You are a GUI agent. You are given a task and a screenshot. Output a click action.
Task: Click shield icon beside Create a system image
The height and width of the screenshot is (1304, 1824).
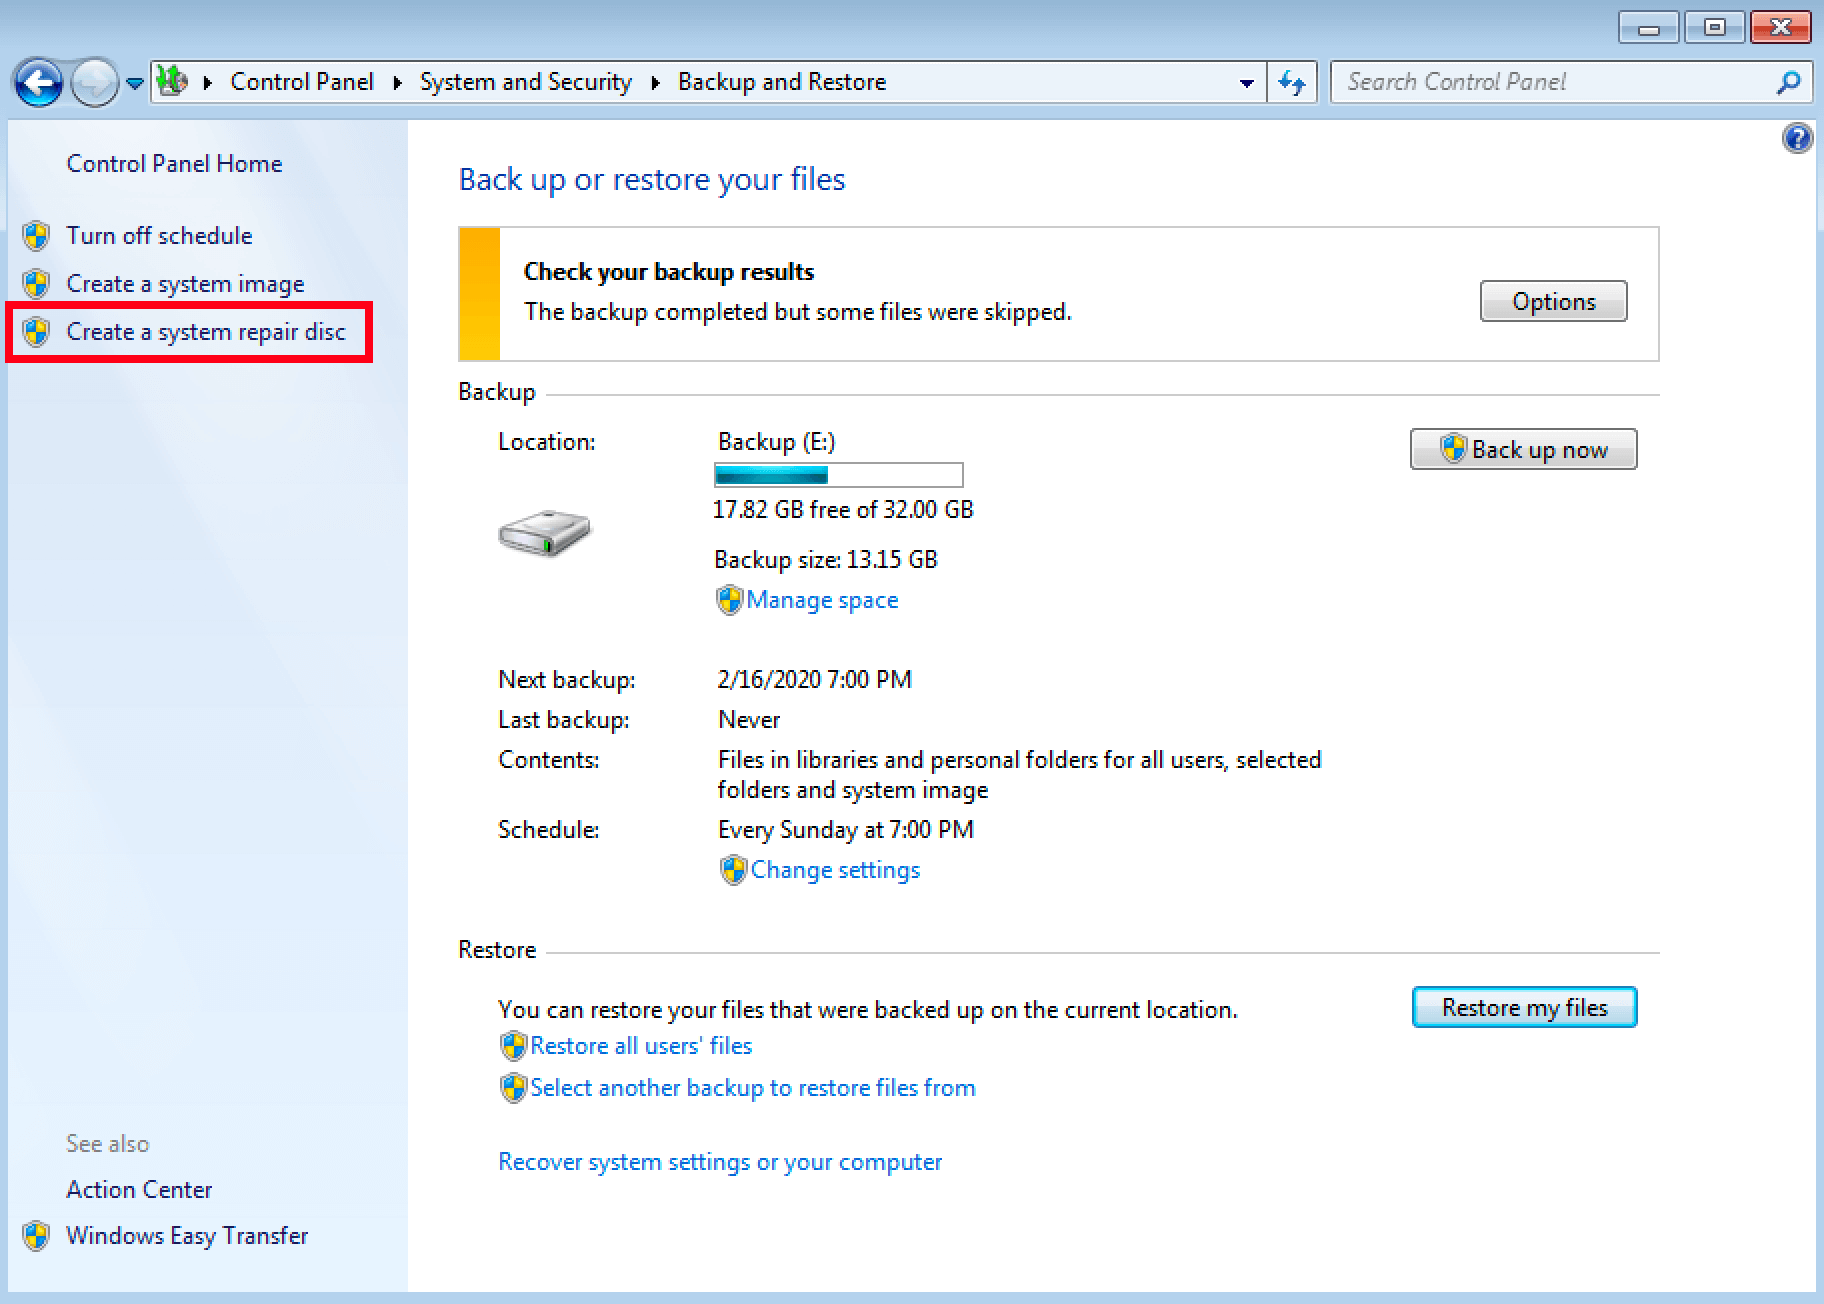(x=36, y=284)
